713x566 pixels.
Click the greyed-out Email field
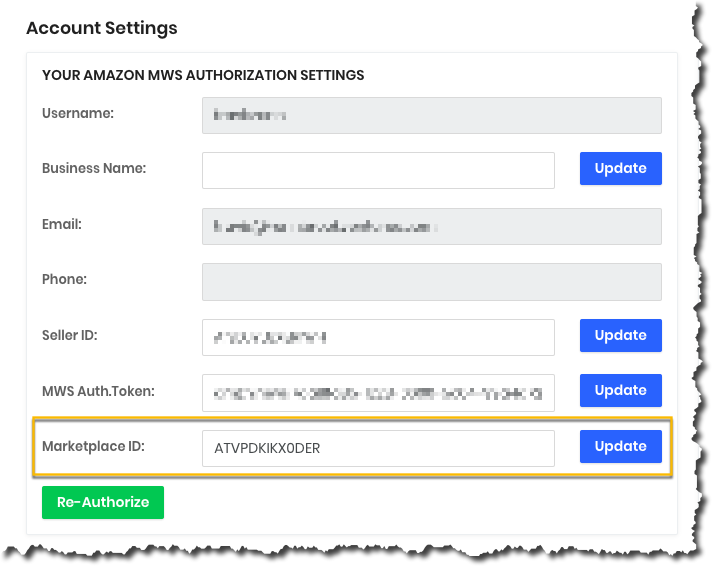(x=432, y=226)
